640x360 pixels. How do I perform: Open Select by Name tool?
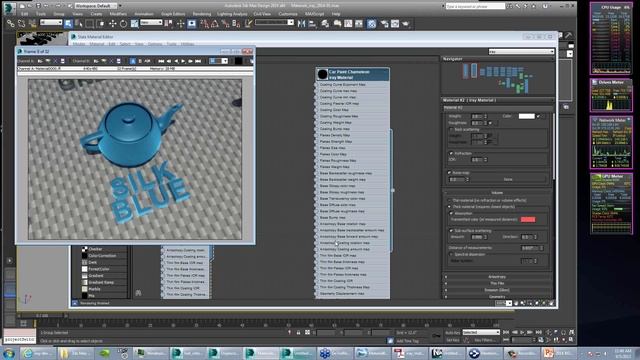[79, 24]
